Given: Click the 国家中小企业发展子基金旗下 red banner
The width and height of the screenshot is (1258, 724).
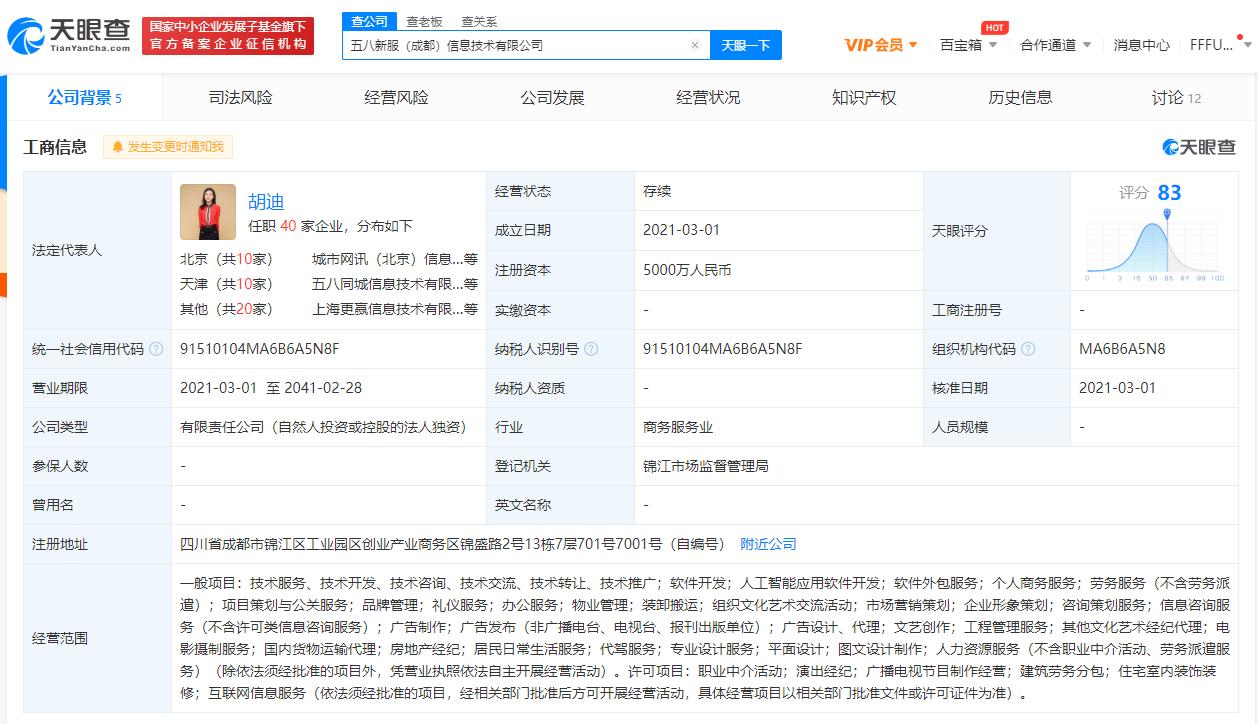Looking at the screenshot, I should [228, 36].
